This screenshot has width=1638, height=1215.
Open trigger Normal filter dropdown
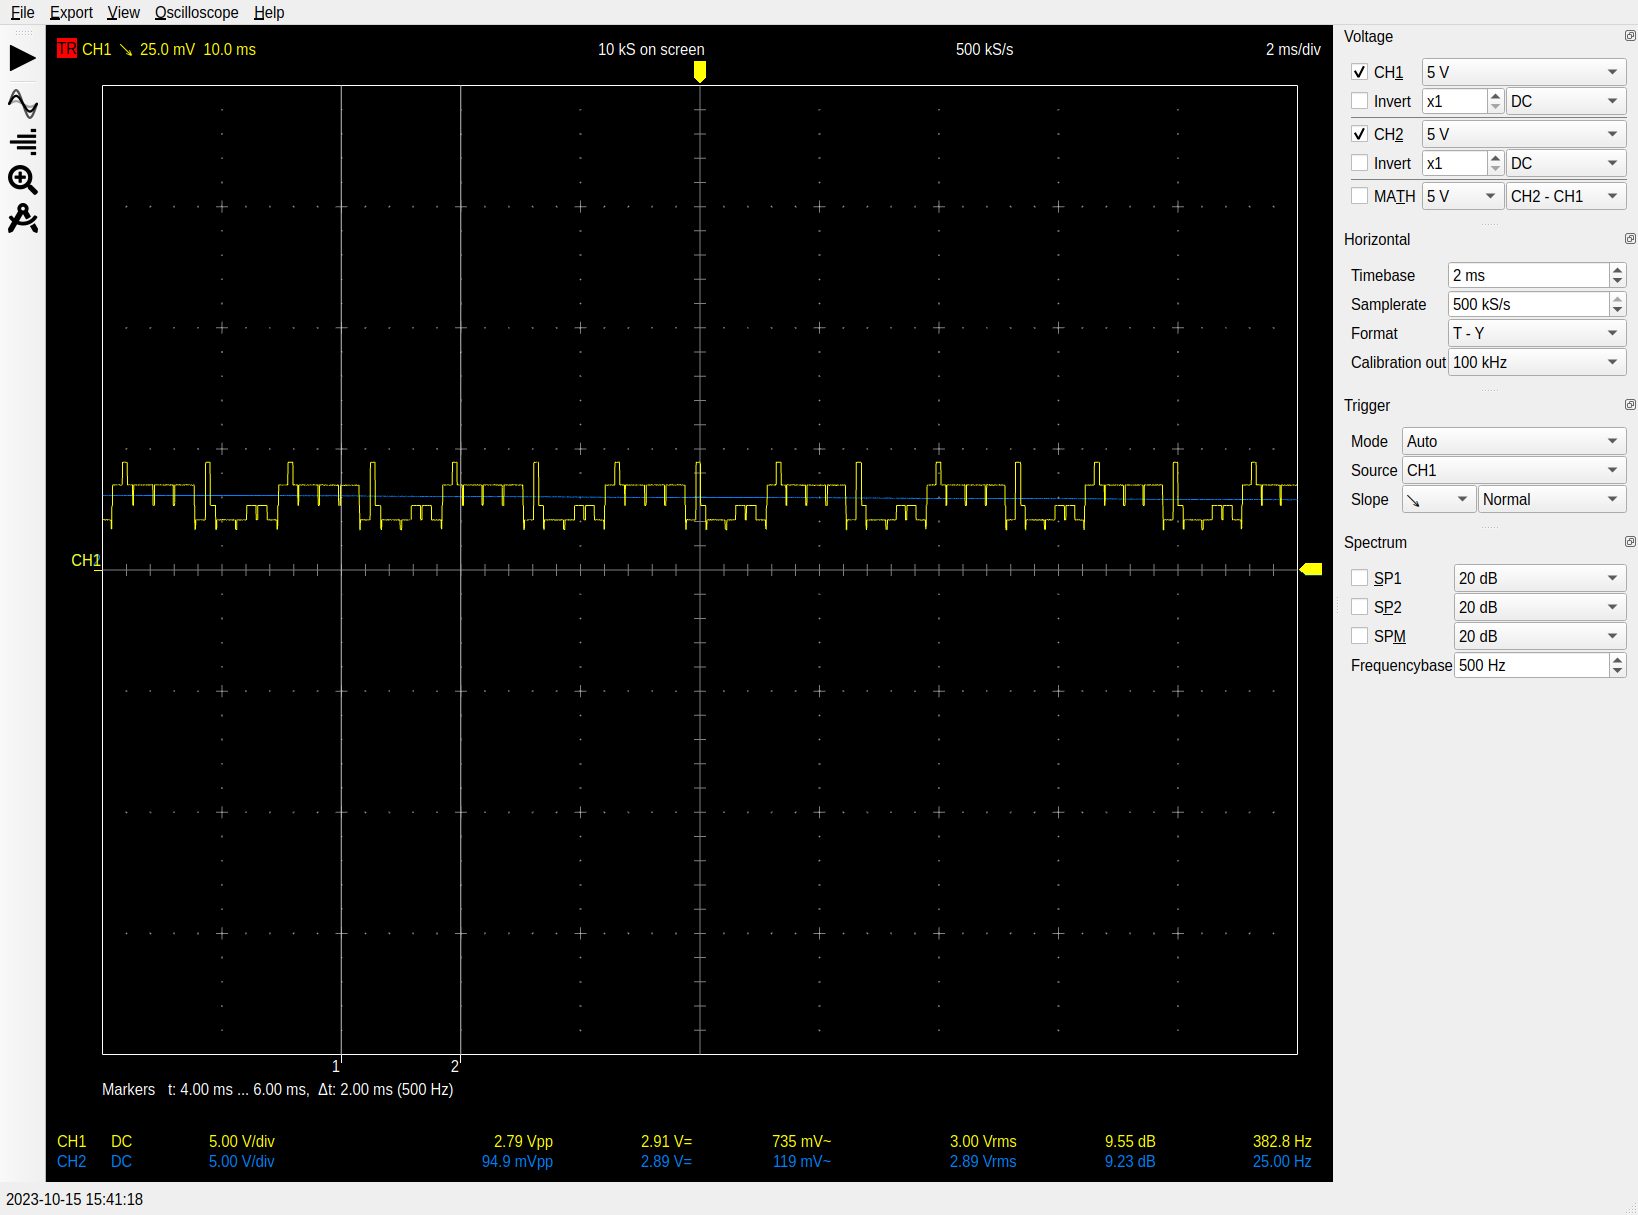pyautogui.click(x=1552, y=499)
